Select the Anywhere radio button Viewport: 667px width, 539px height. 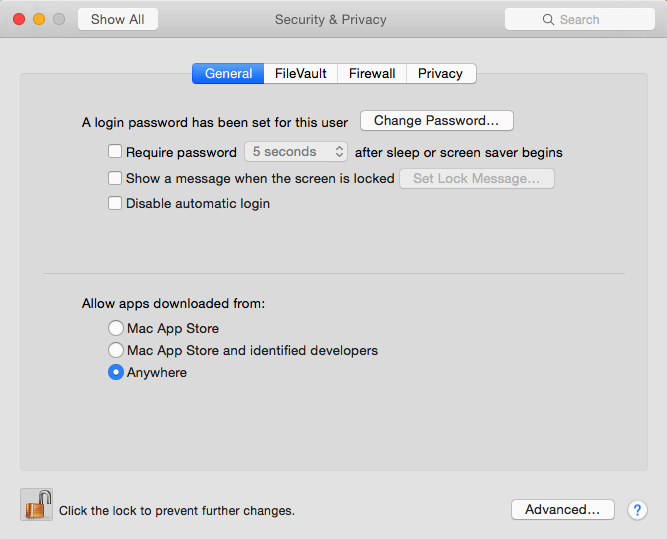116,372
